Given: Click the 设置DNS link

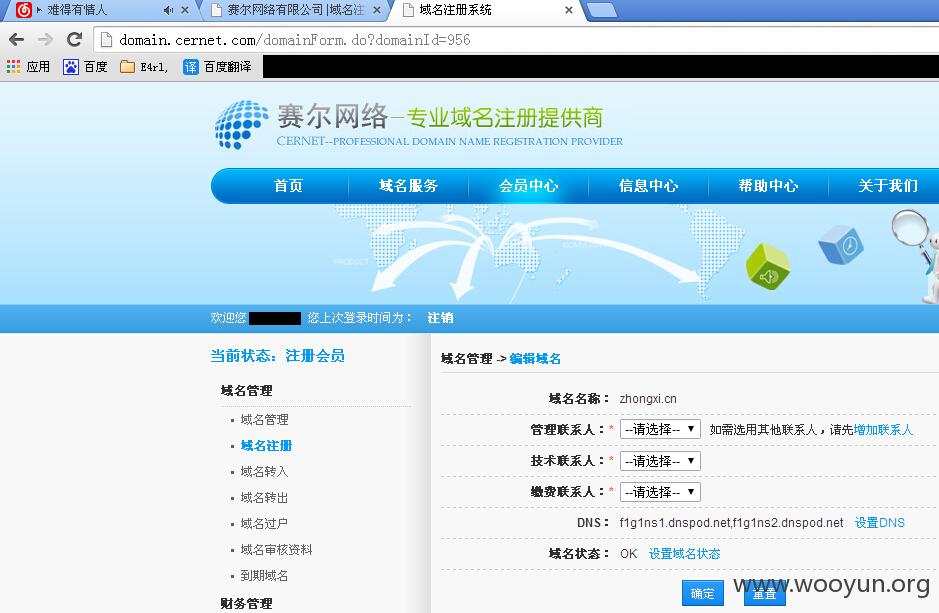Looking at the screenshot, I should coord(880,523).
